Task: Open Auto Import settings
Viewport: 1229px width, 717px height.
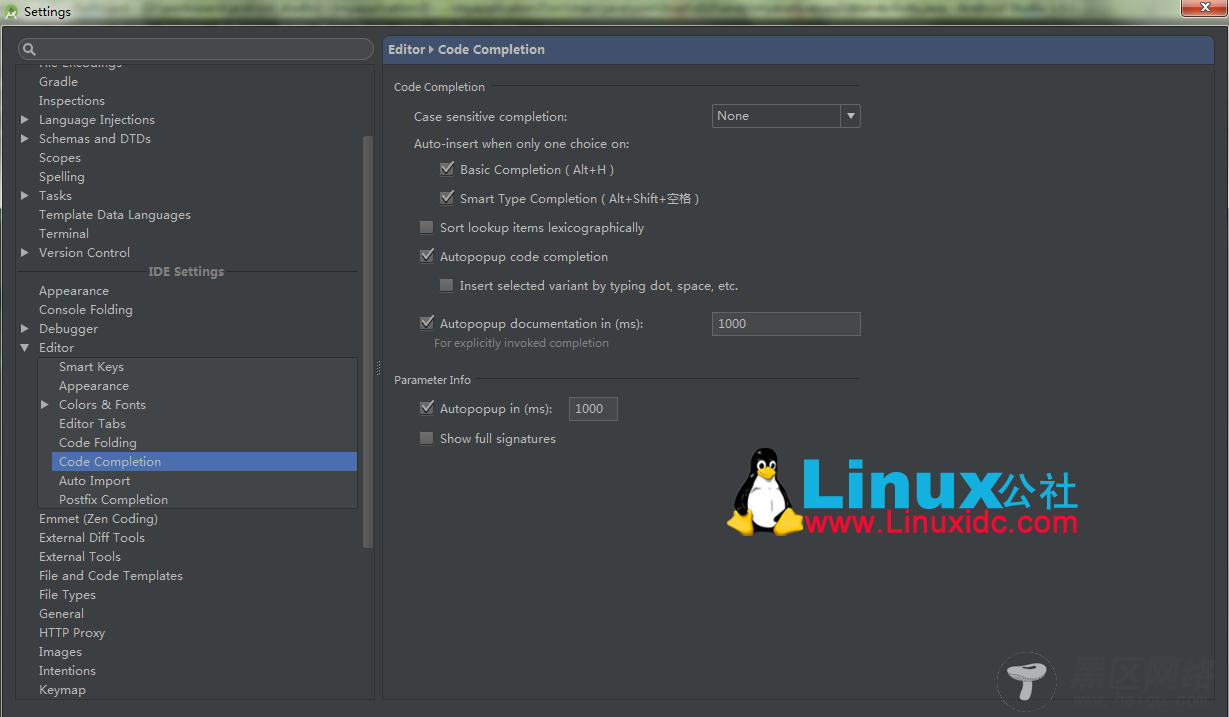Action: [95, 481]
